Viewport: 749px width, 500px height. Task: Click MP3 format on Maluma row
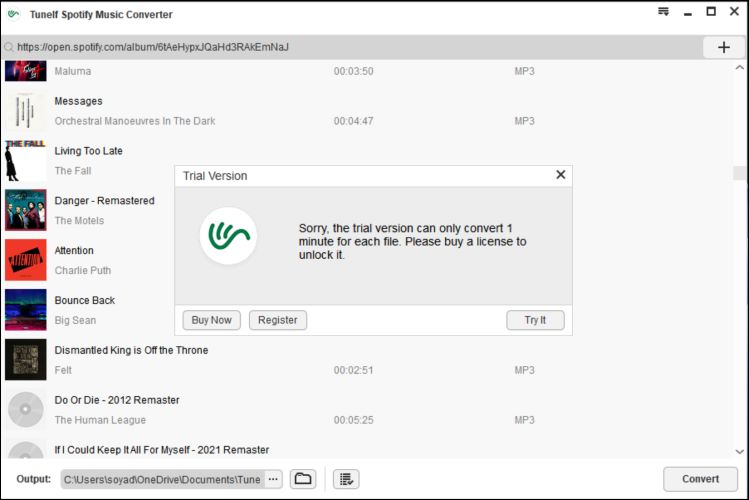[x=524, y=71]
